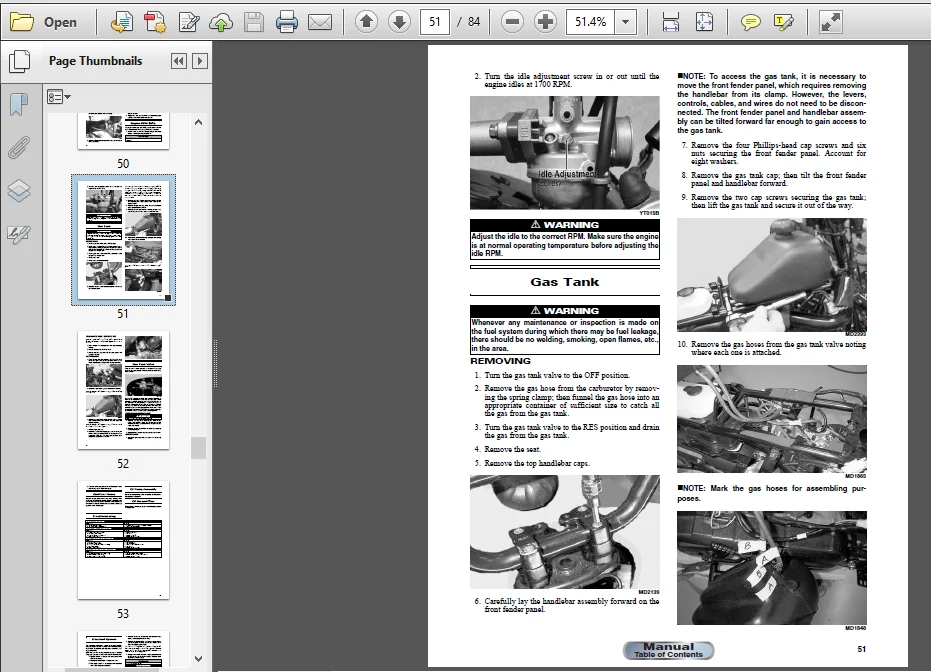The height and width of the screenshot is (672, 931).
Task: Select the page 51 thumbnail
Action: pos(124,240)
